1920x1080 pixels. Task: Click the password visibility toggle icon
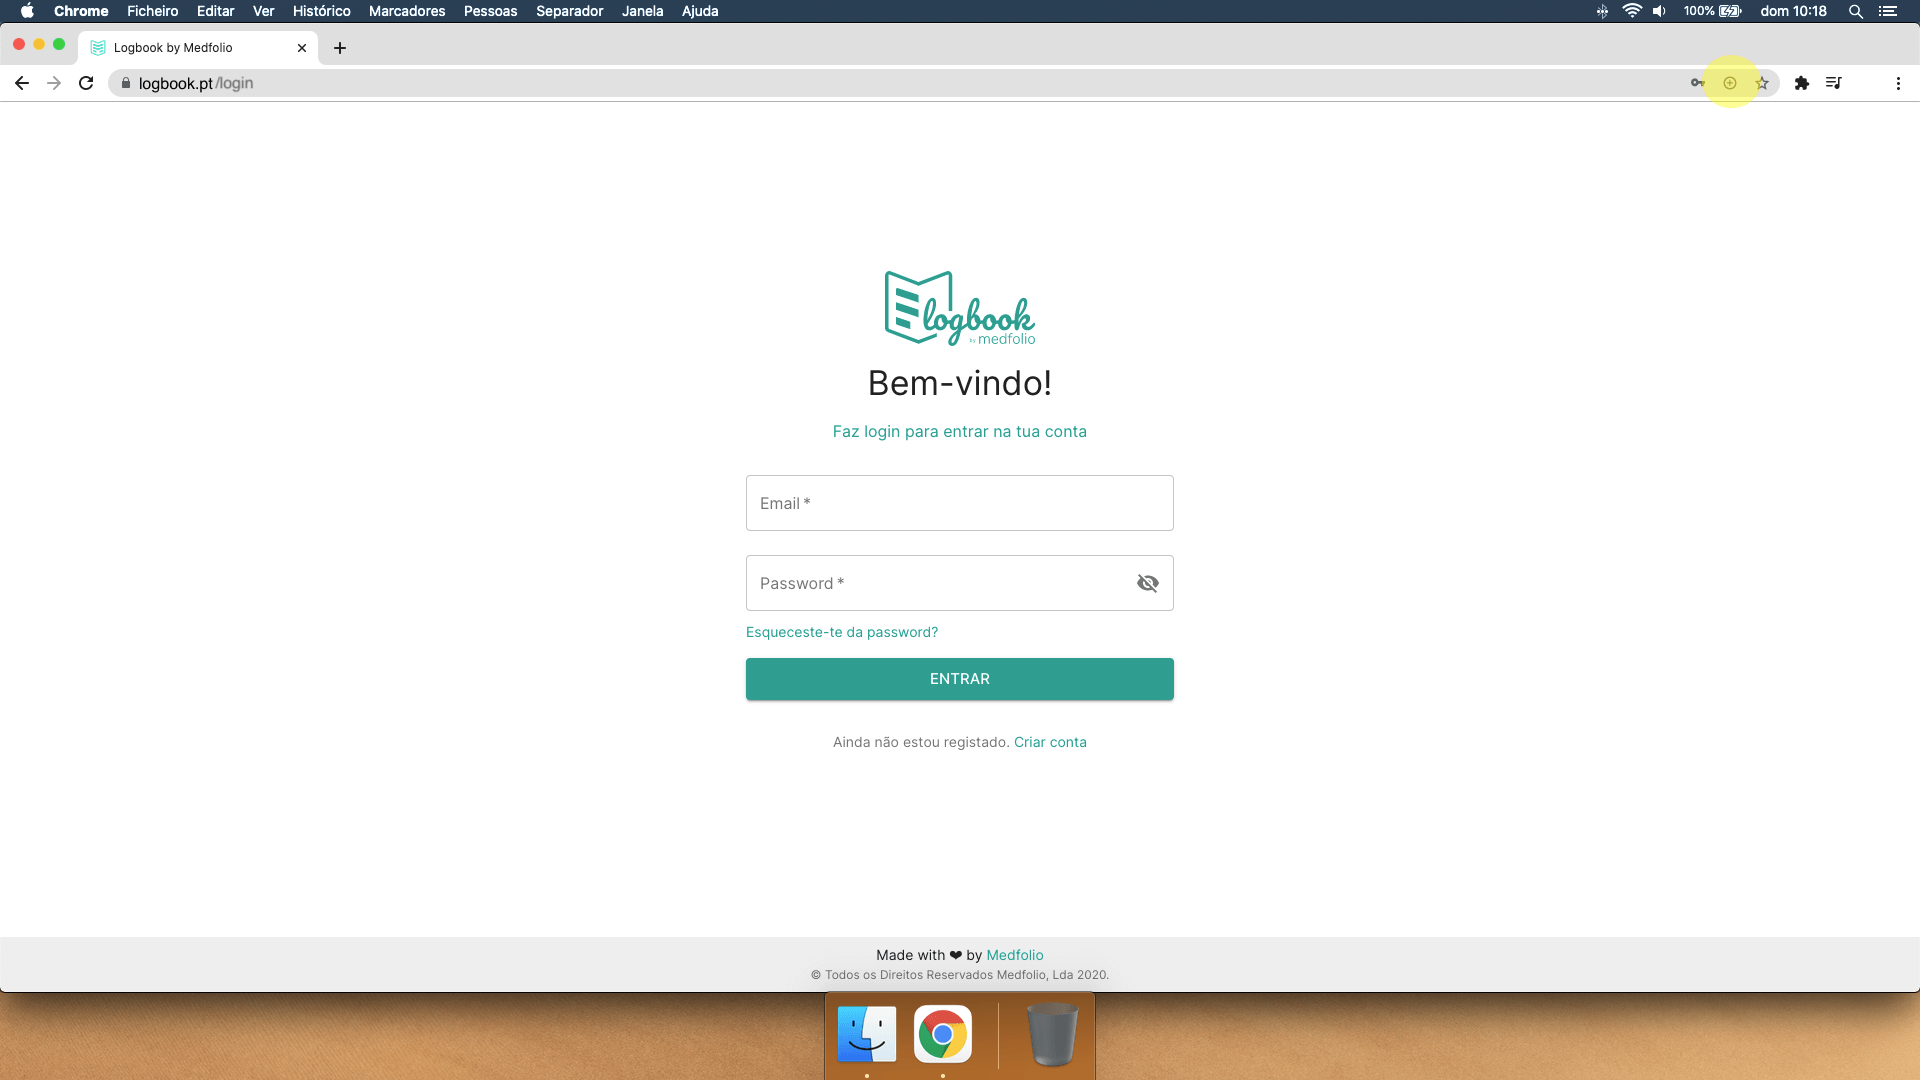pos(1147,583)
